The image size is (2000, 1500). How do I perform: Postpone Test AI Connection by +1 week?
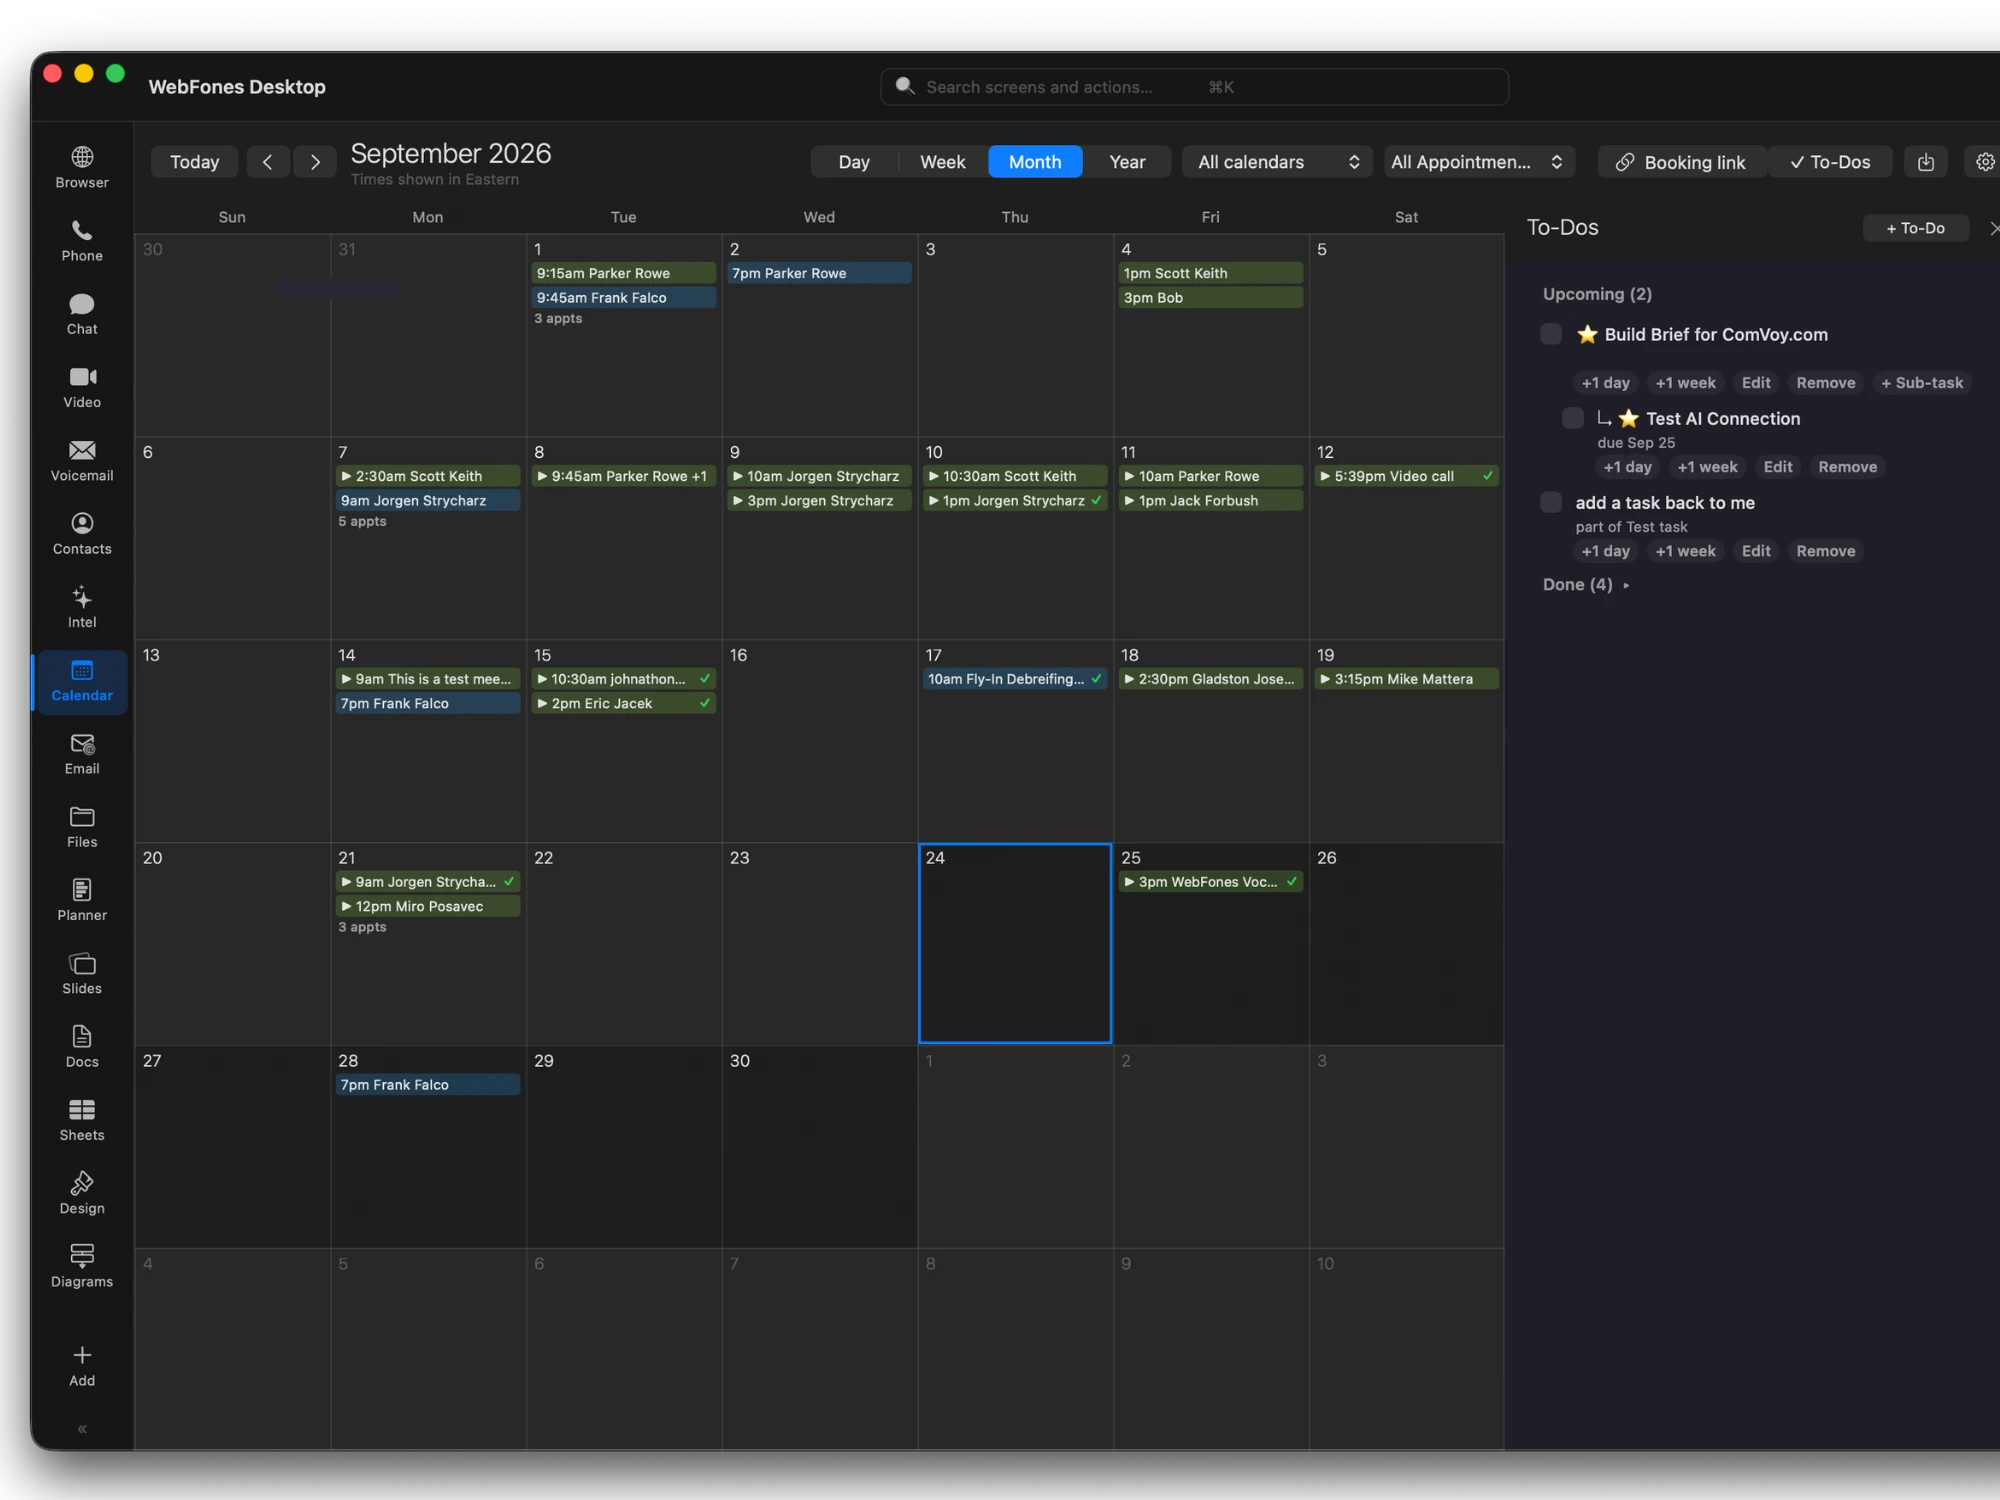pyautogui.click(x=1708, y=467)
